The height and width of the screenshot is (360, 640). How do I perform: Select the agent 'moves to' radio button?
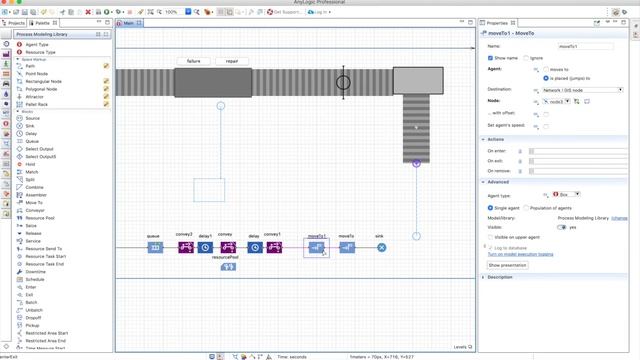pyautogui.click(x=546, y=69)
